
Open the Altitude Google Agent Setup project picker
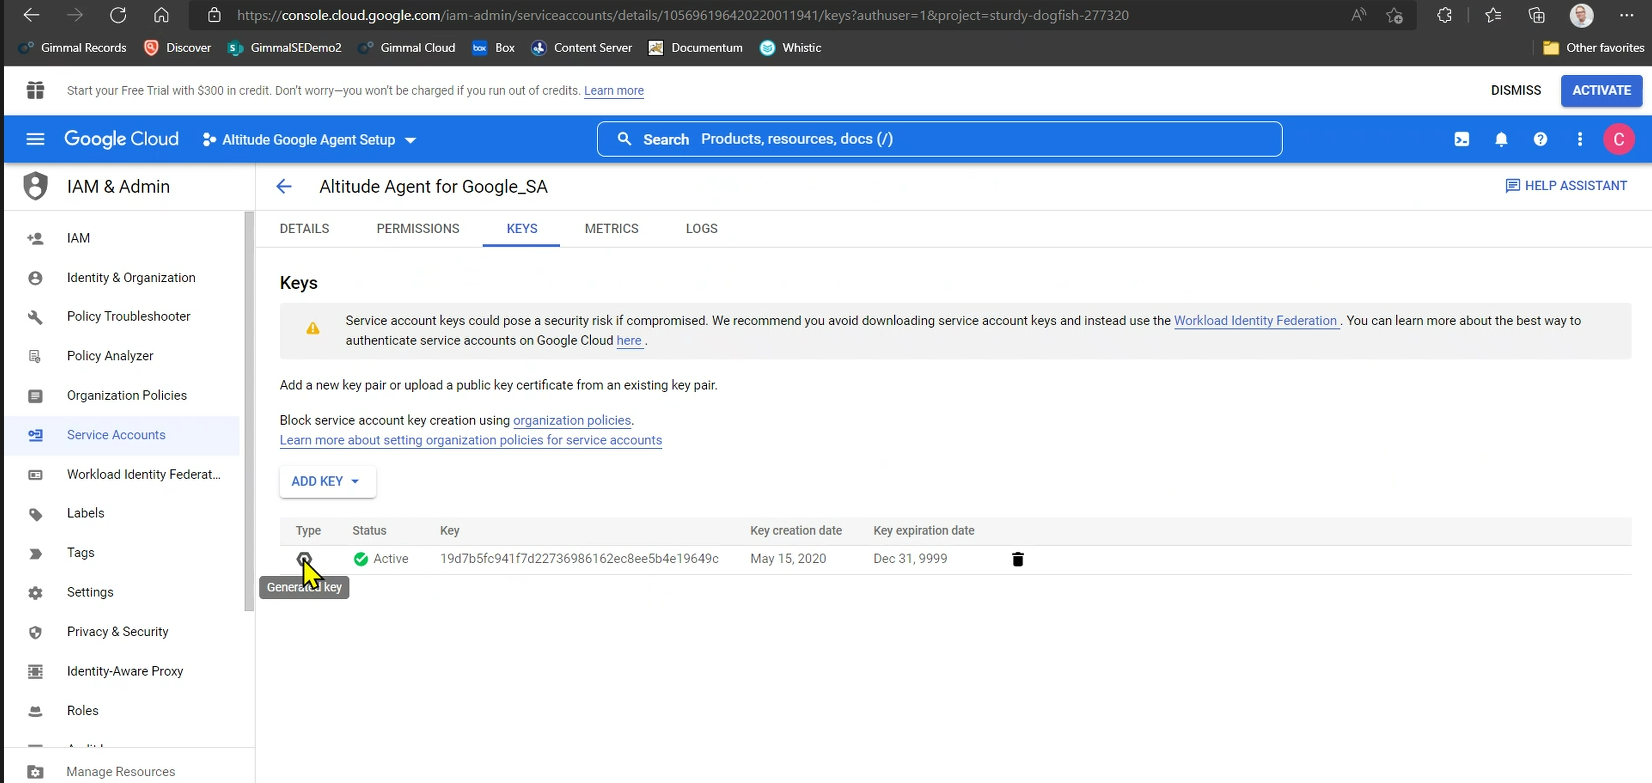point(309,140)
